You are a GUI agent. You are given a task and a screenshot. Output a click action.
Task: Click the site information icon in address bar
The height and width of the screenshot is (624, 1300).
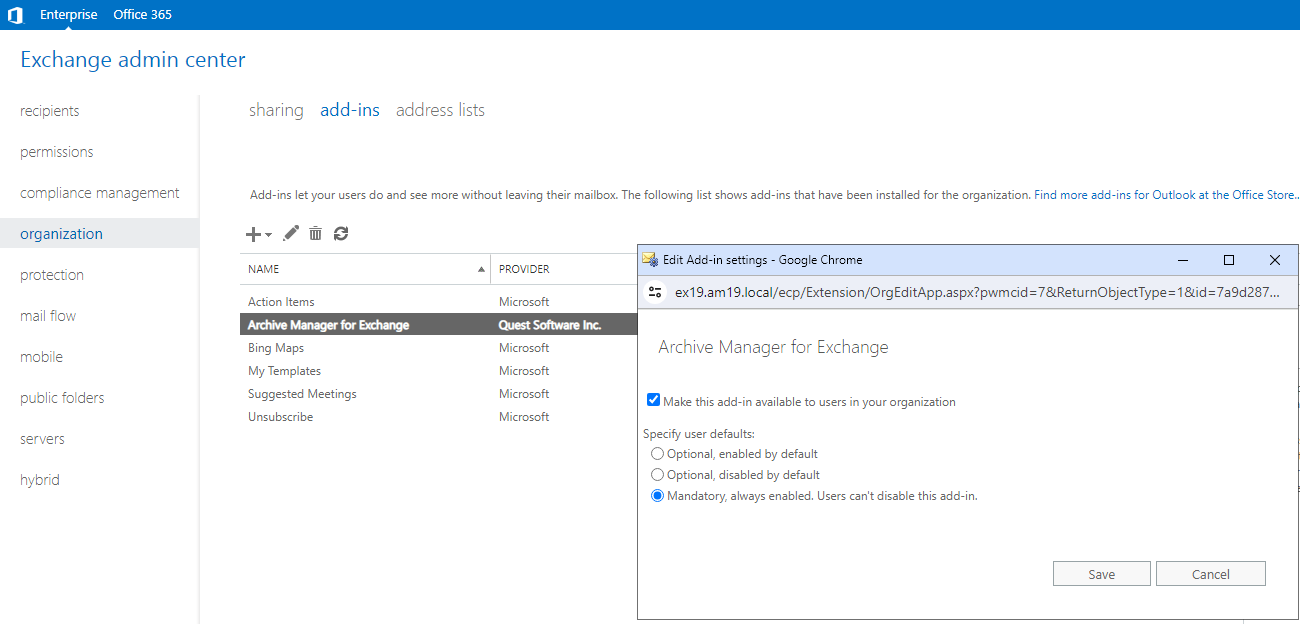(x=655, y=292)
